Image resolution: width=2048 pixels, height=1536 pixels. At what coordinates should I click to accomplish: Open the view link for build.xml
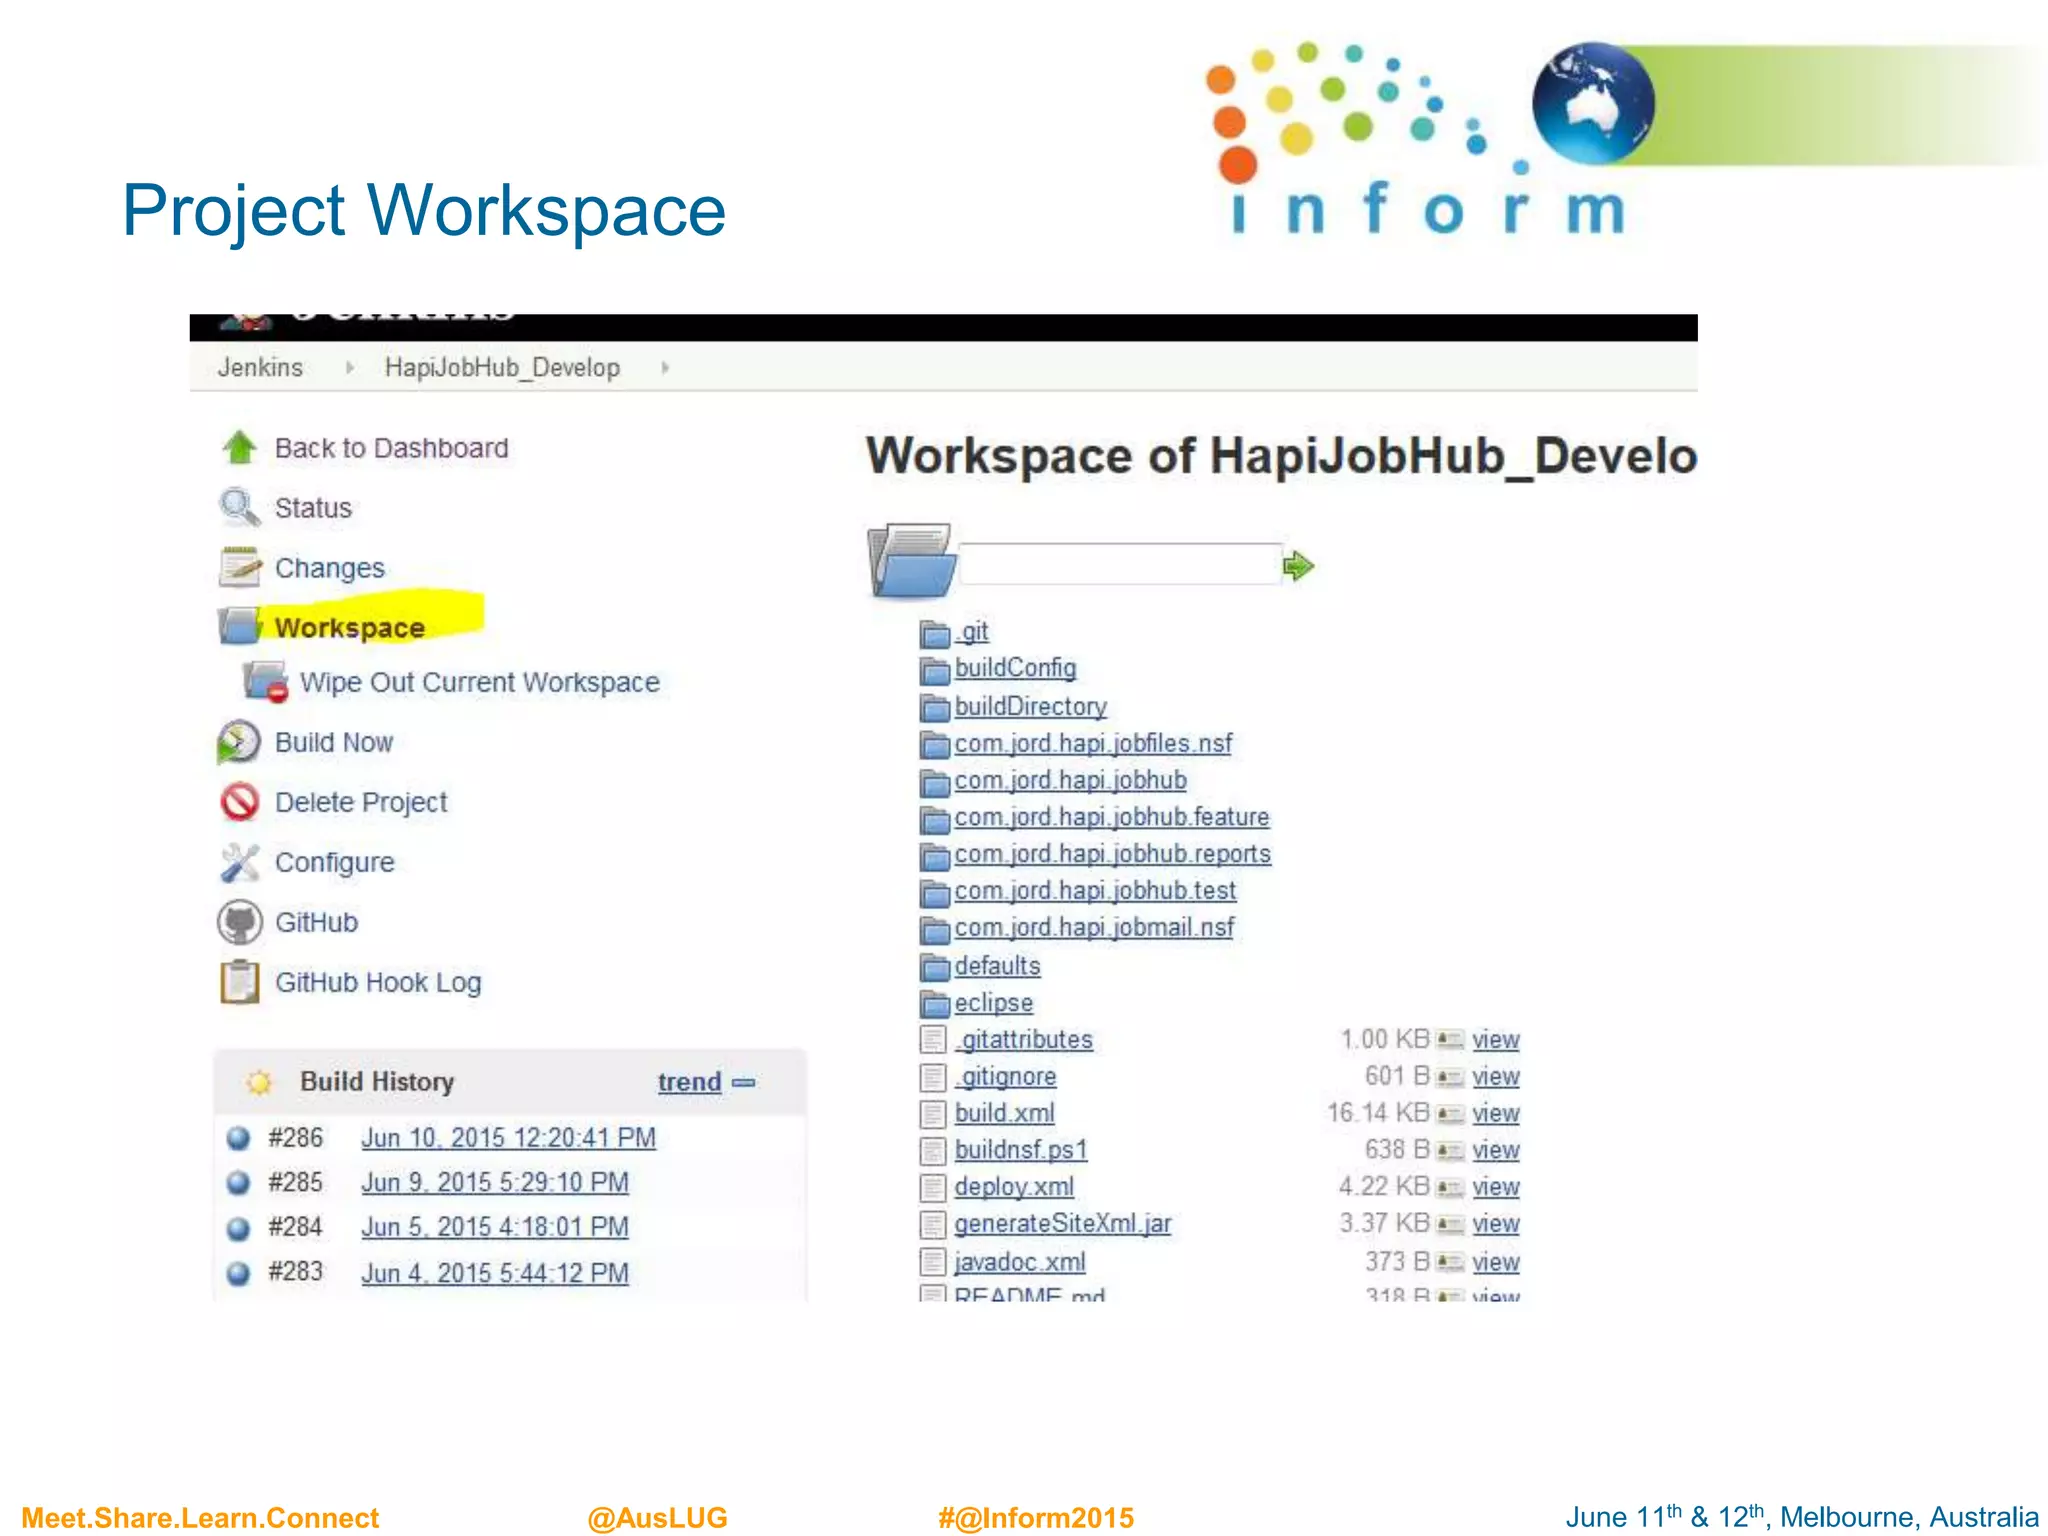point(1495,1113)
